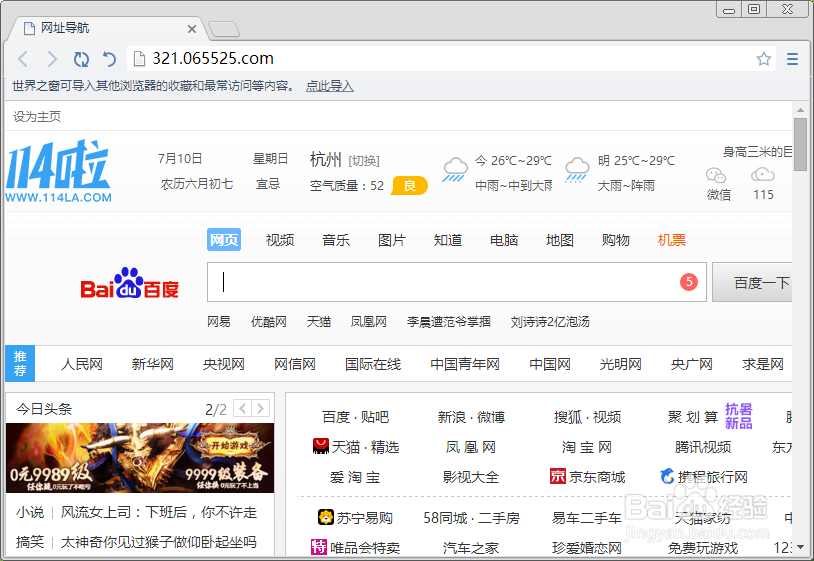The width and height of the screenshot is (814, 561).
Task: Open 优酷网 hot link
Action: point(268,322)
